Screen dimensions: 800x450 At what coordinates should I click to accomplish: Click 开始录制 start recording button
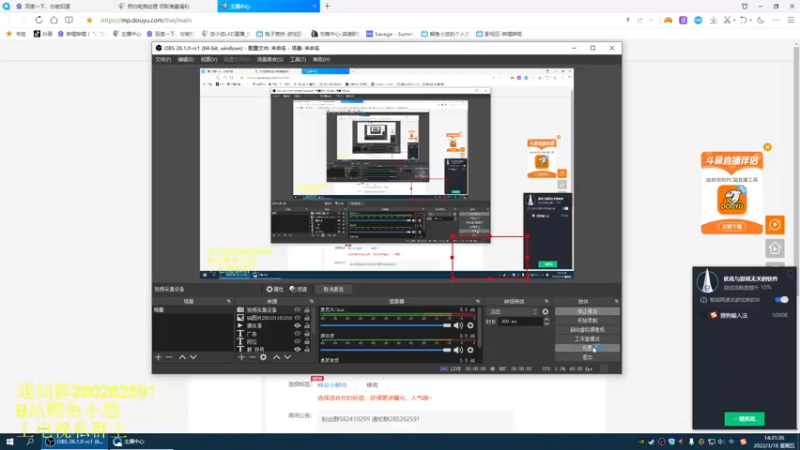click(587, 320)
